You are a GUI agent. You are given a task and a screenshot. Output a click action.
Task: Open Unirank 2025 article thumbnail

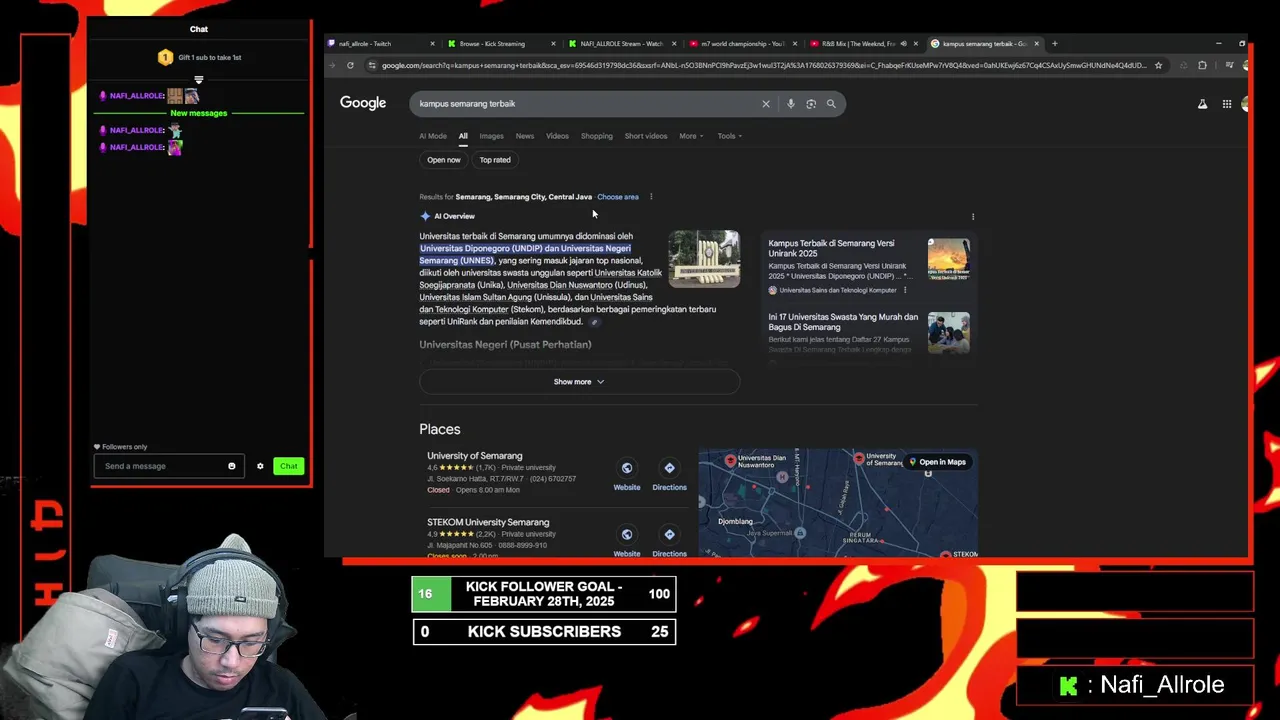948,260
